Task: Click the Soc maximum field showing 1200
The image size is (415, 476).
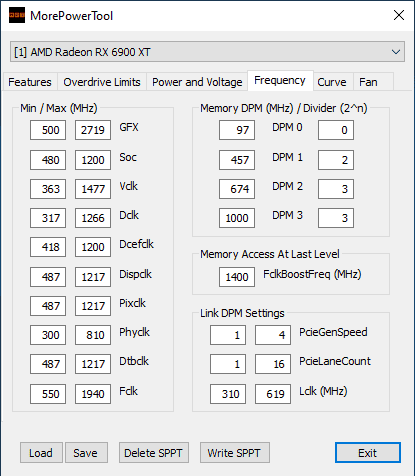Action: pyautogui.click(x=93, y=160)
